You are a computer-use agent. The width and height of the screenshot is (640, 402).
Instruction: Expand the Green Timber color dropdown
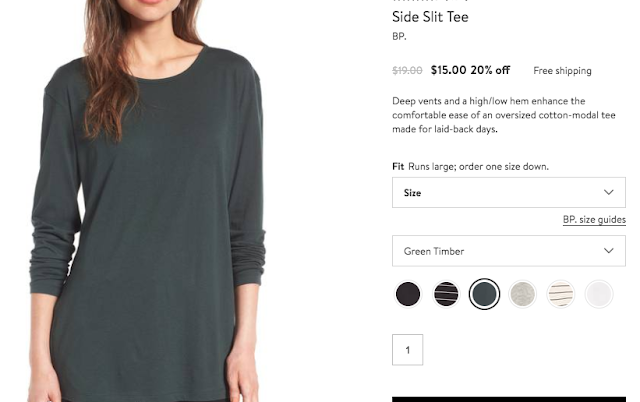click(509, 251)
